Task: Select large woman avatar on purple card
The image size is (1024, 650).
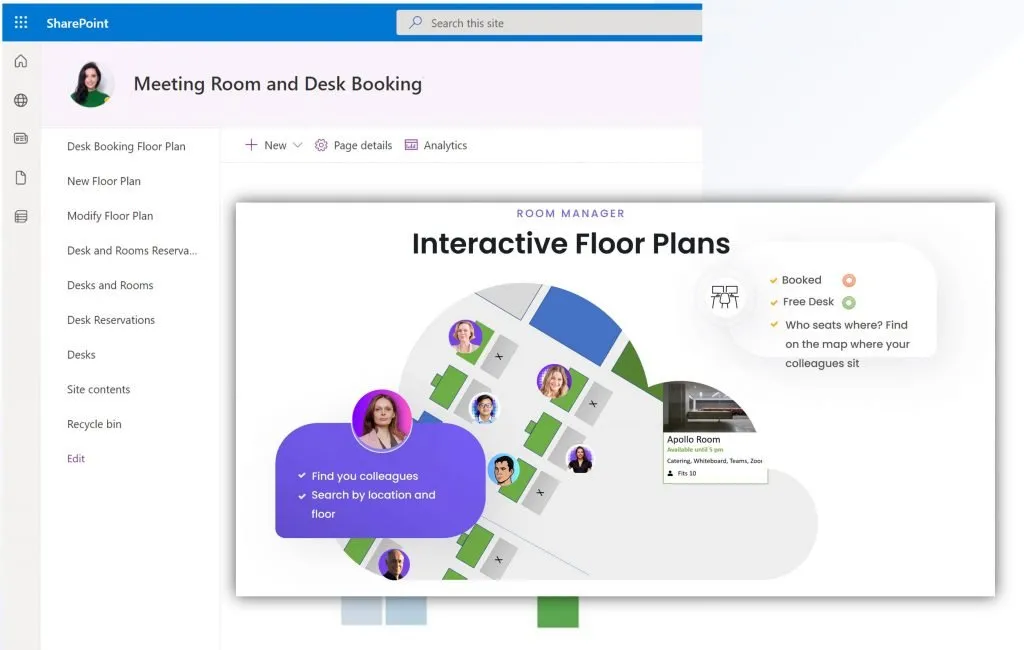Action: point(381,421)
